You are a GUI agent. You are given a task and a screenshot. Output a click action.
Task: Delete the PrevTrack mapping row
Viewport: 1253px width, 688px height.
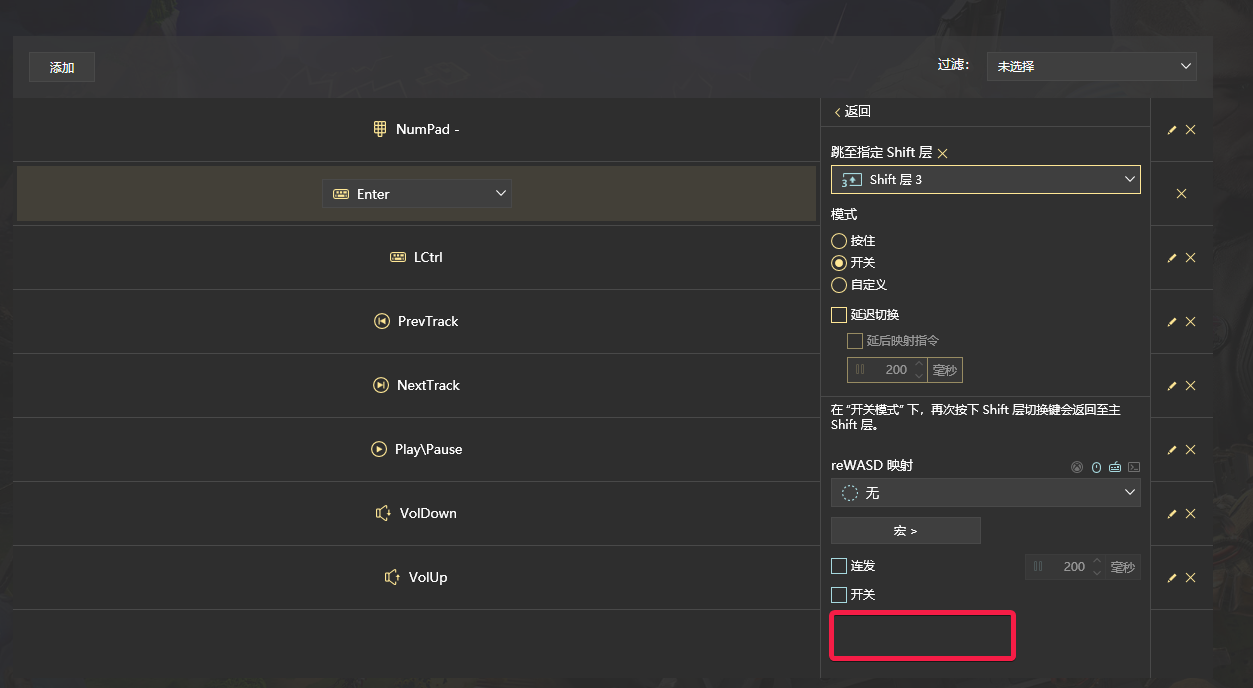pyautogui.click(x=1191, y=322)
